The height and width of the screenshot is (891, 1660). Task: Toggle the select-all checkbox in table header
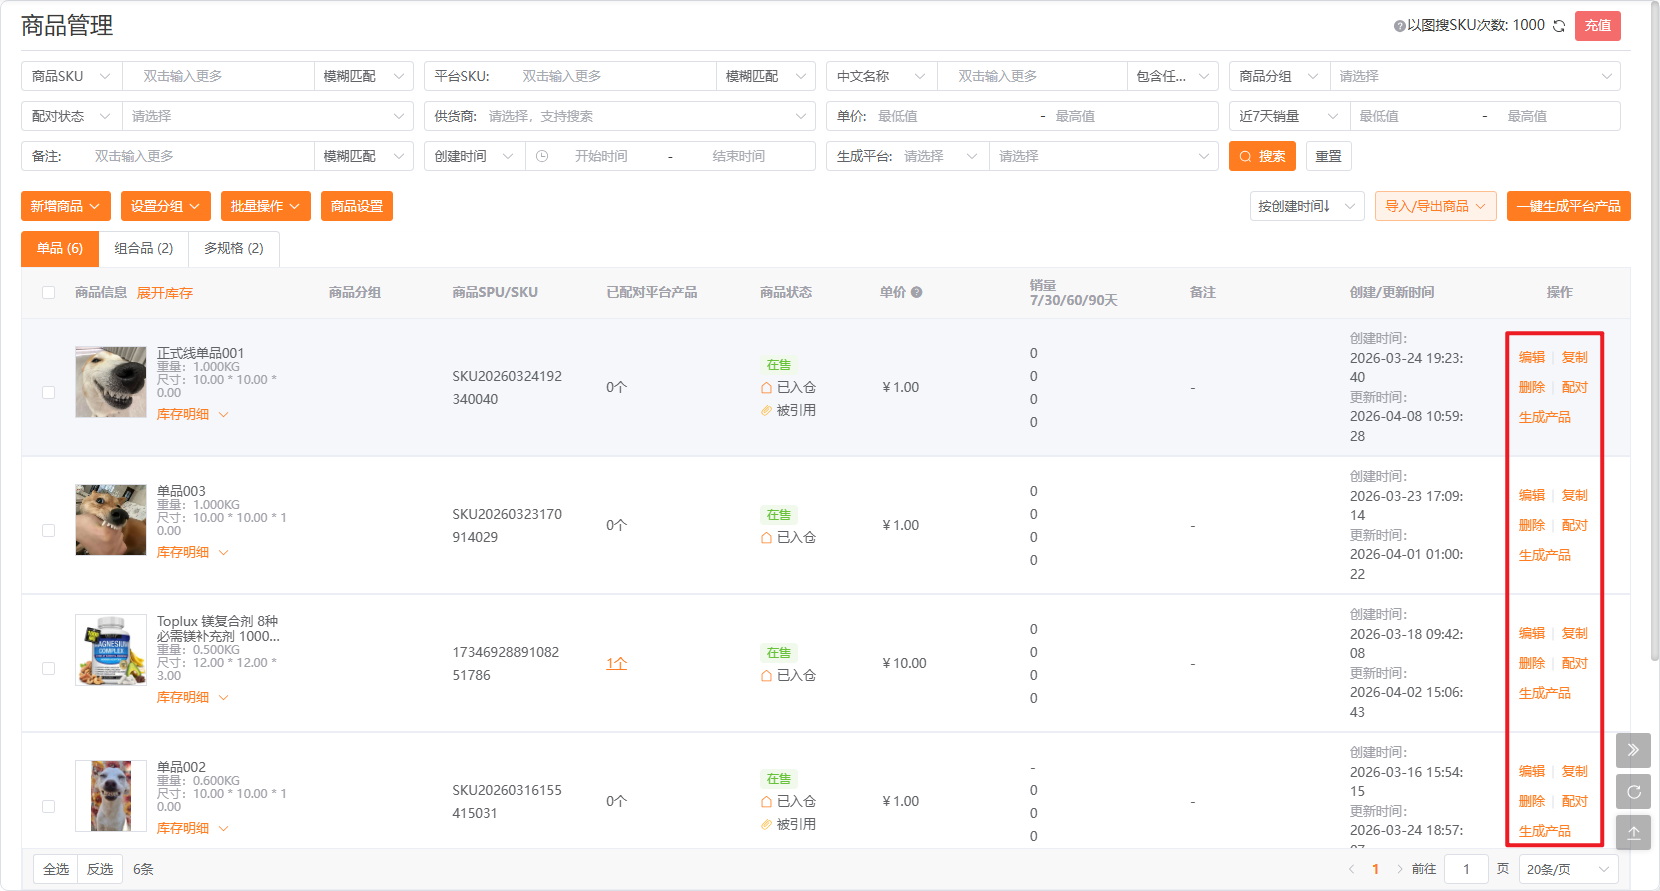(x=48, y=293)
